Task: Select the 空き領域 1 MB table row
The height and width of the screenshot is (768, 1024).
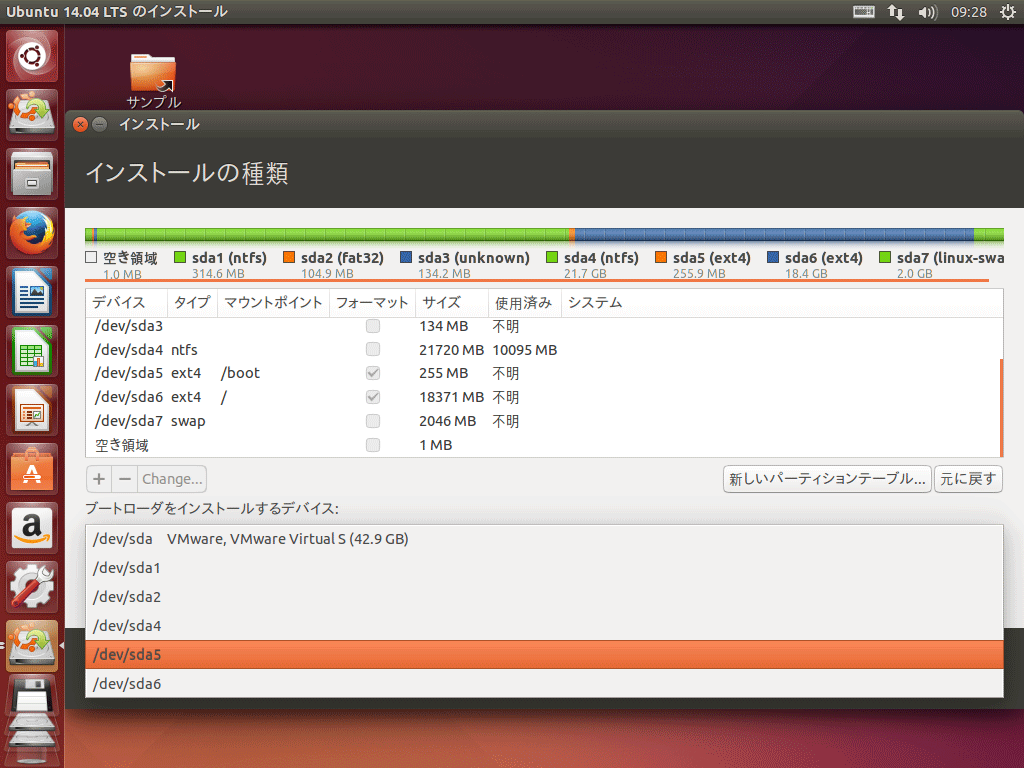Action: tap(543, 445)
